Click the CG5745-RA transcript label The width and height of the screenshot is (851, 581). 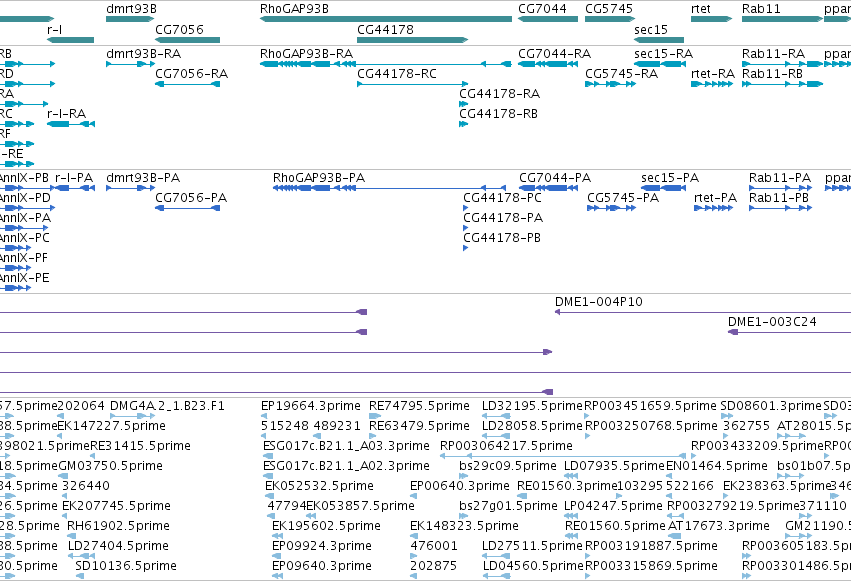tap(621, 74)
